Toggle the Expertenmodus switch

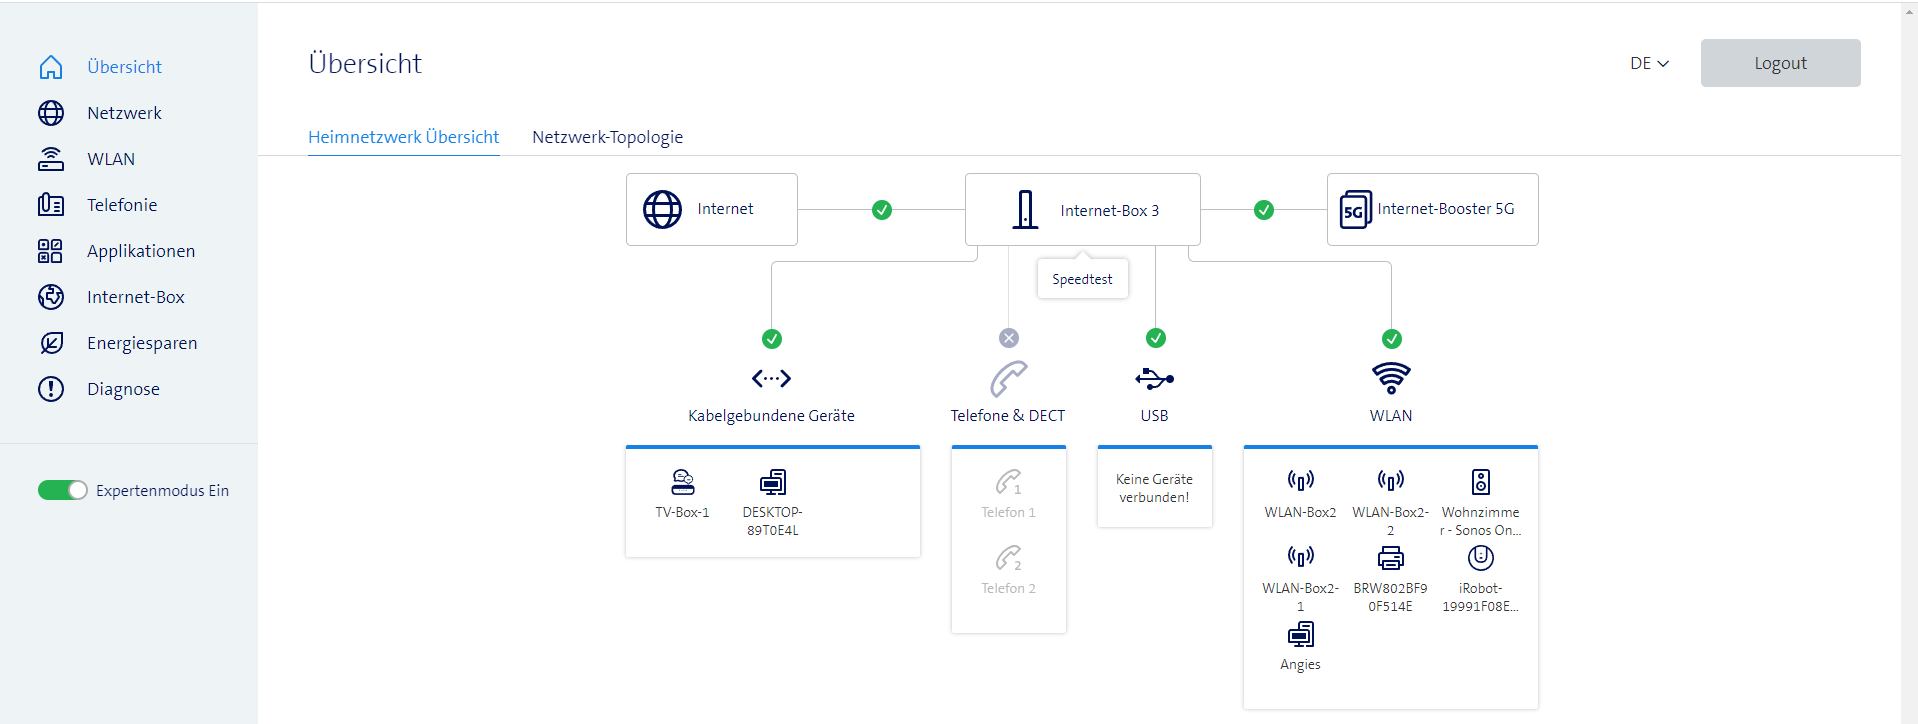[62, 490]
